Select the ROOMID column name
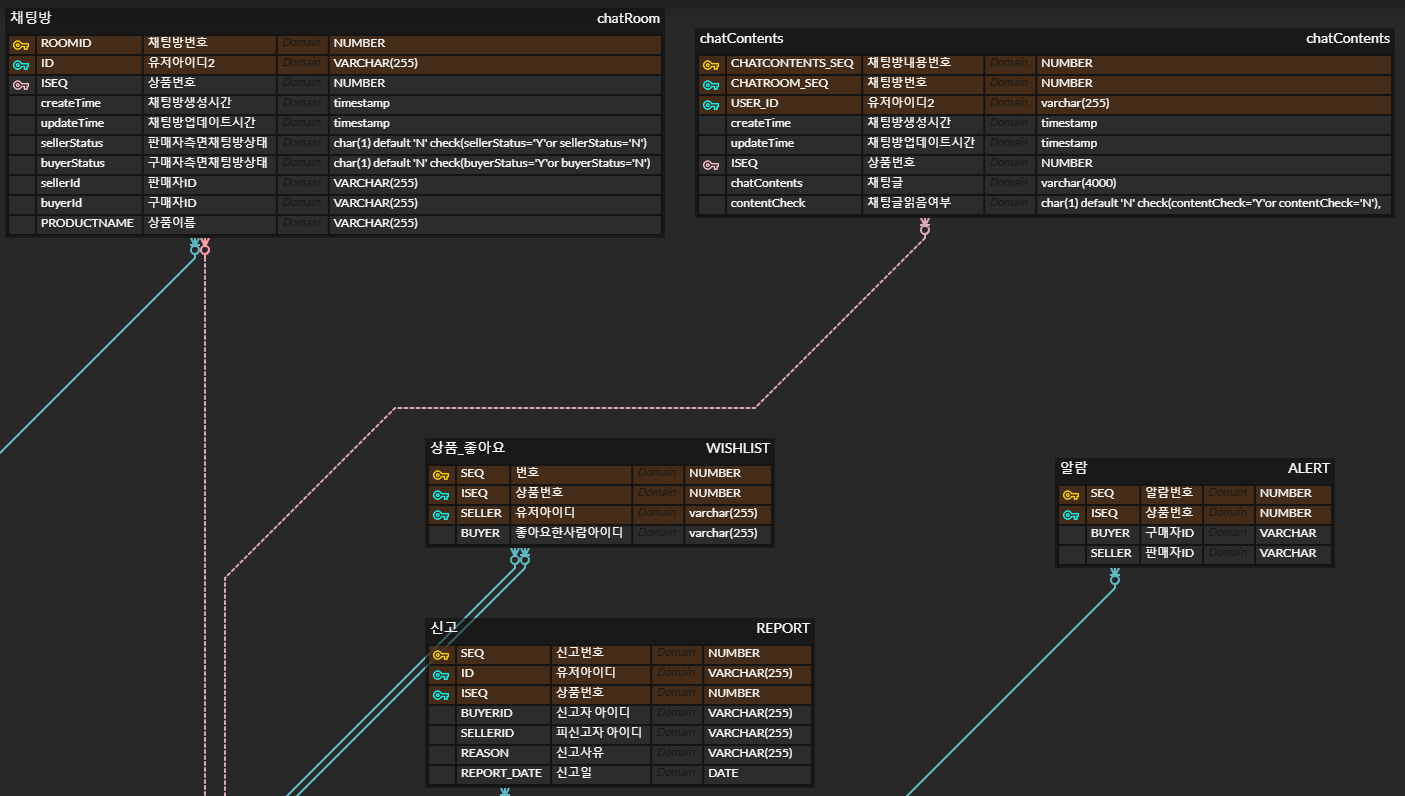This screenshot has width=1405, height=796. [66, 44]
